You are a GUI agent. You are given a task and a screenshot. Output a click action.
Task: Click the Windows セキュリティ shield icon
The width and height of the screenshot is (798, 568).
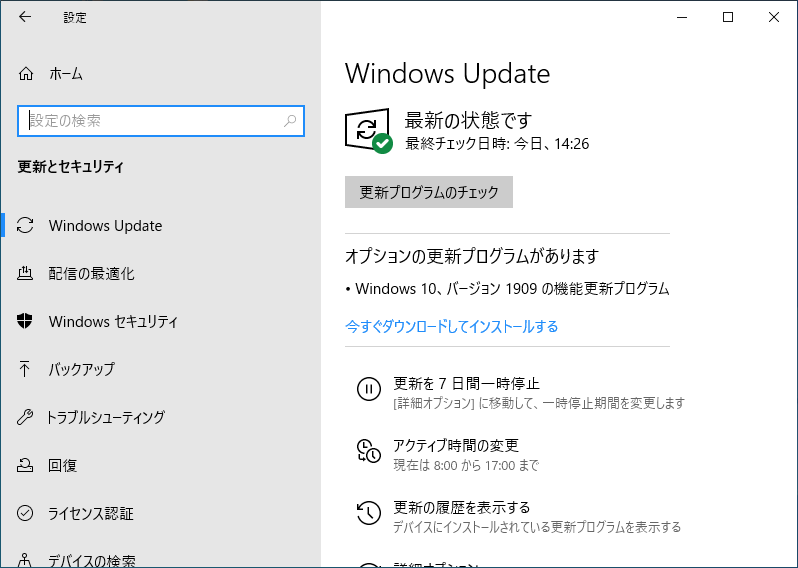point(24,321)
